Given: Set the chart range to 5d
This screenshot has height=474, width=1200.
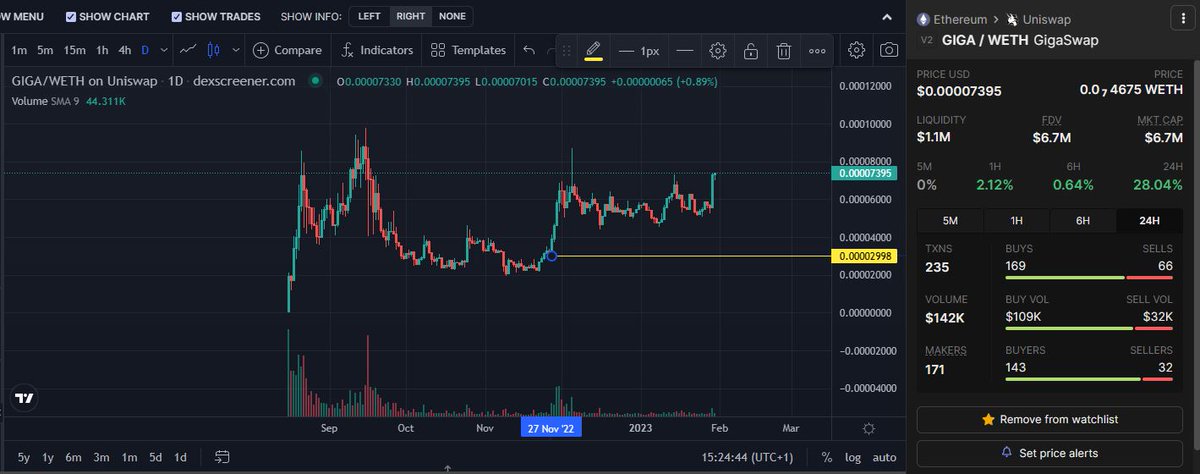Looking at the screenshot, I should [156, 457].
